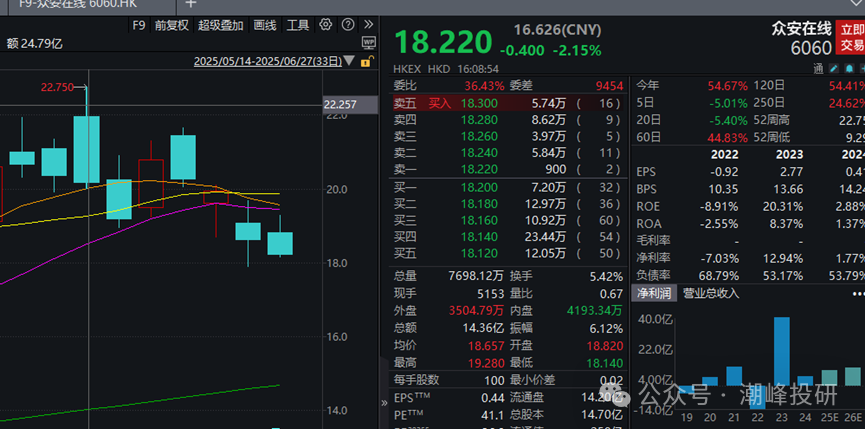This screenshot has width=865, height=429.
Task: Select 卖一 price 18.220
Action: (479, 169)
